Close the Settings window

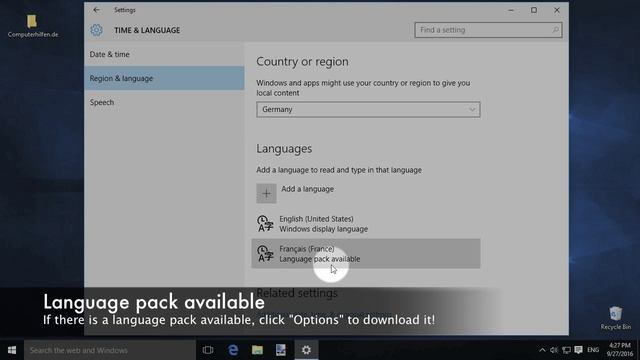tap(557, 10)
